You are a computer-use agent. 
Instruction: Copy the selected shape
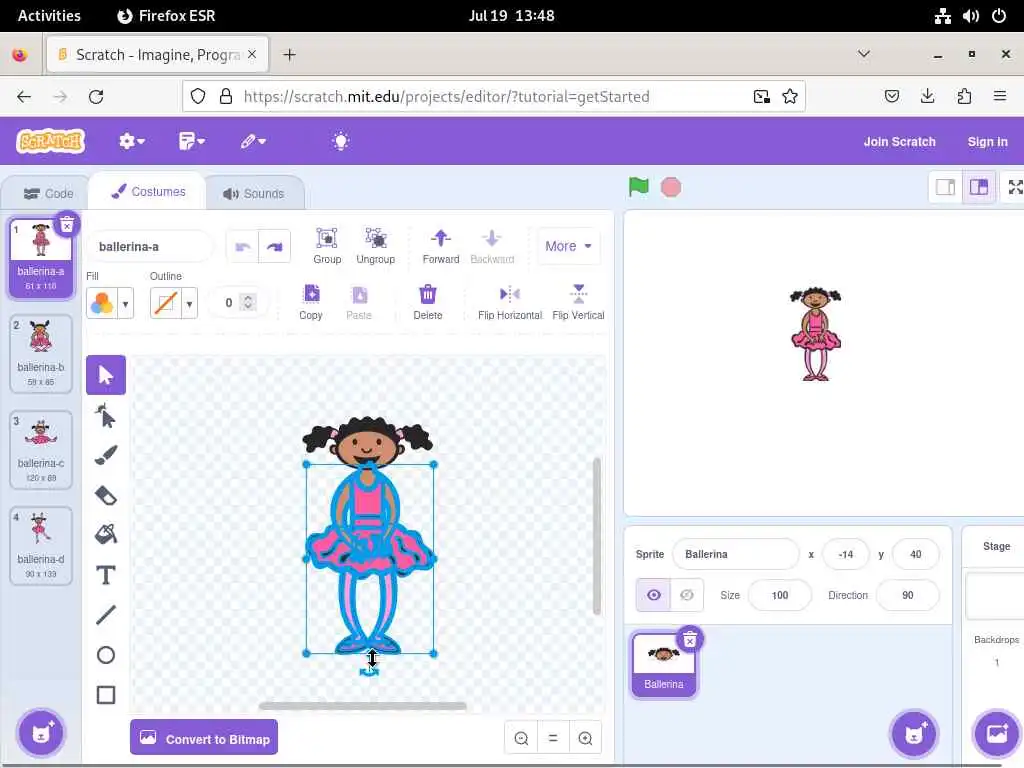click(x=311, y=302)
